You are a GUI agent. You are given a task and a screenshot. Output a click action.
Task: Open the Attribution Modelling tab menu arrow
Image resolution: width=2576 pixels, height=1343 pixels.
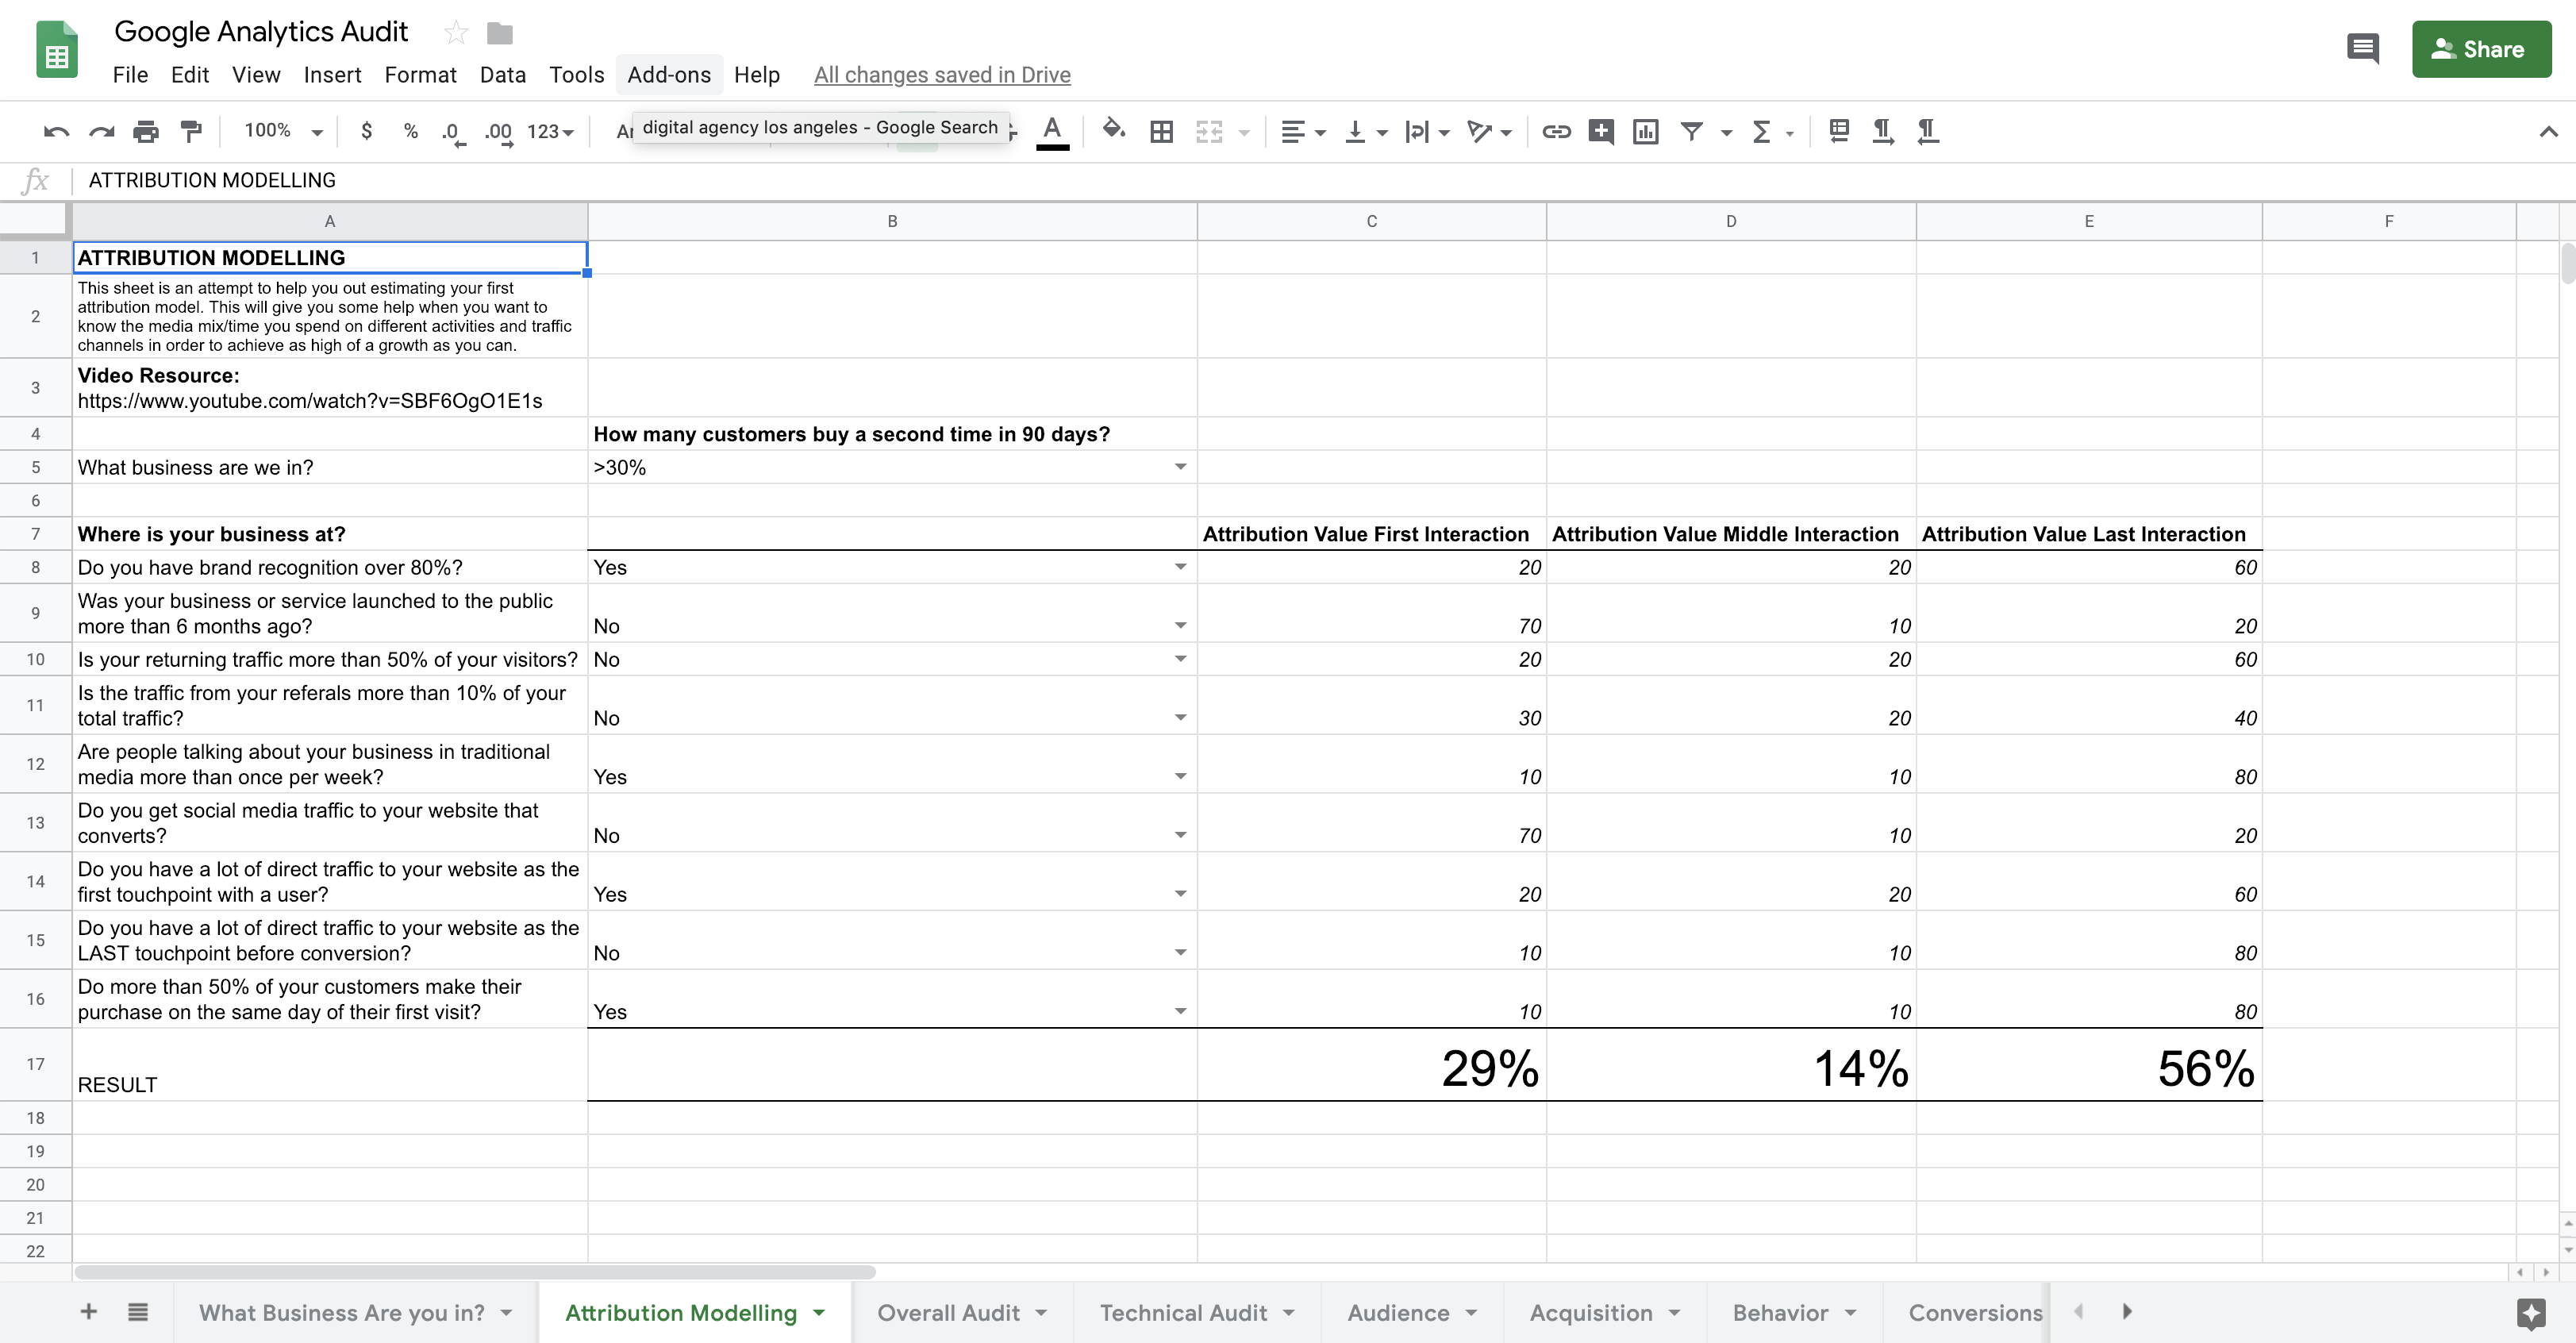click(819, 1313)
